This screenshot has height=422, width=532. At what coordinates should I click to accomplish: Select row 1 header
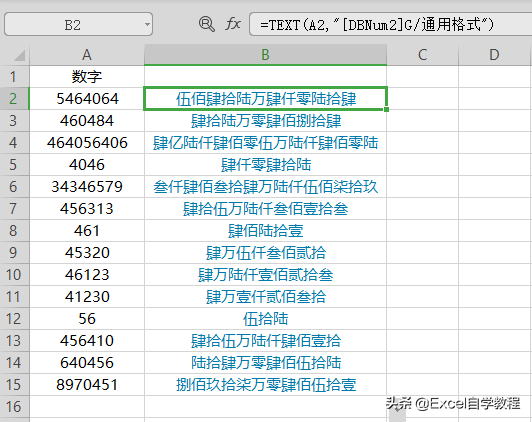point(14,77)
